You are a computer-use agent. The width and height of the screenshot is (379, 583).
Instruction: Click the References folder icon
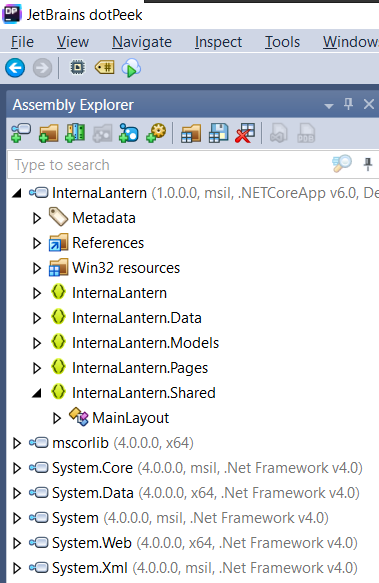click(x=58, y=242)
